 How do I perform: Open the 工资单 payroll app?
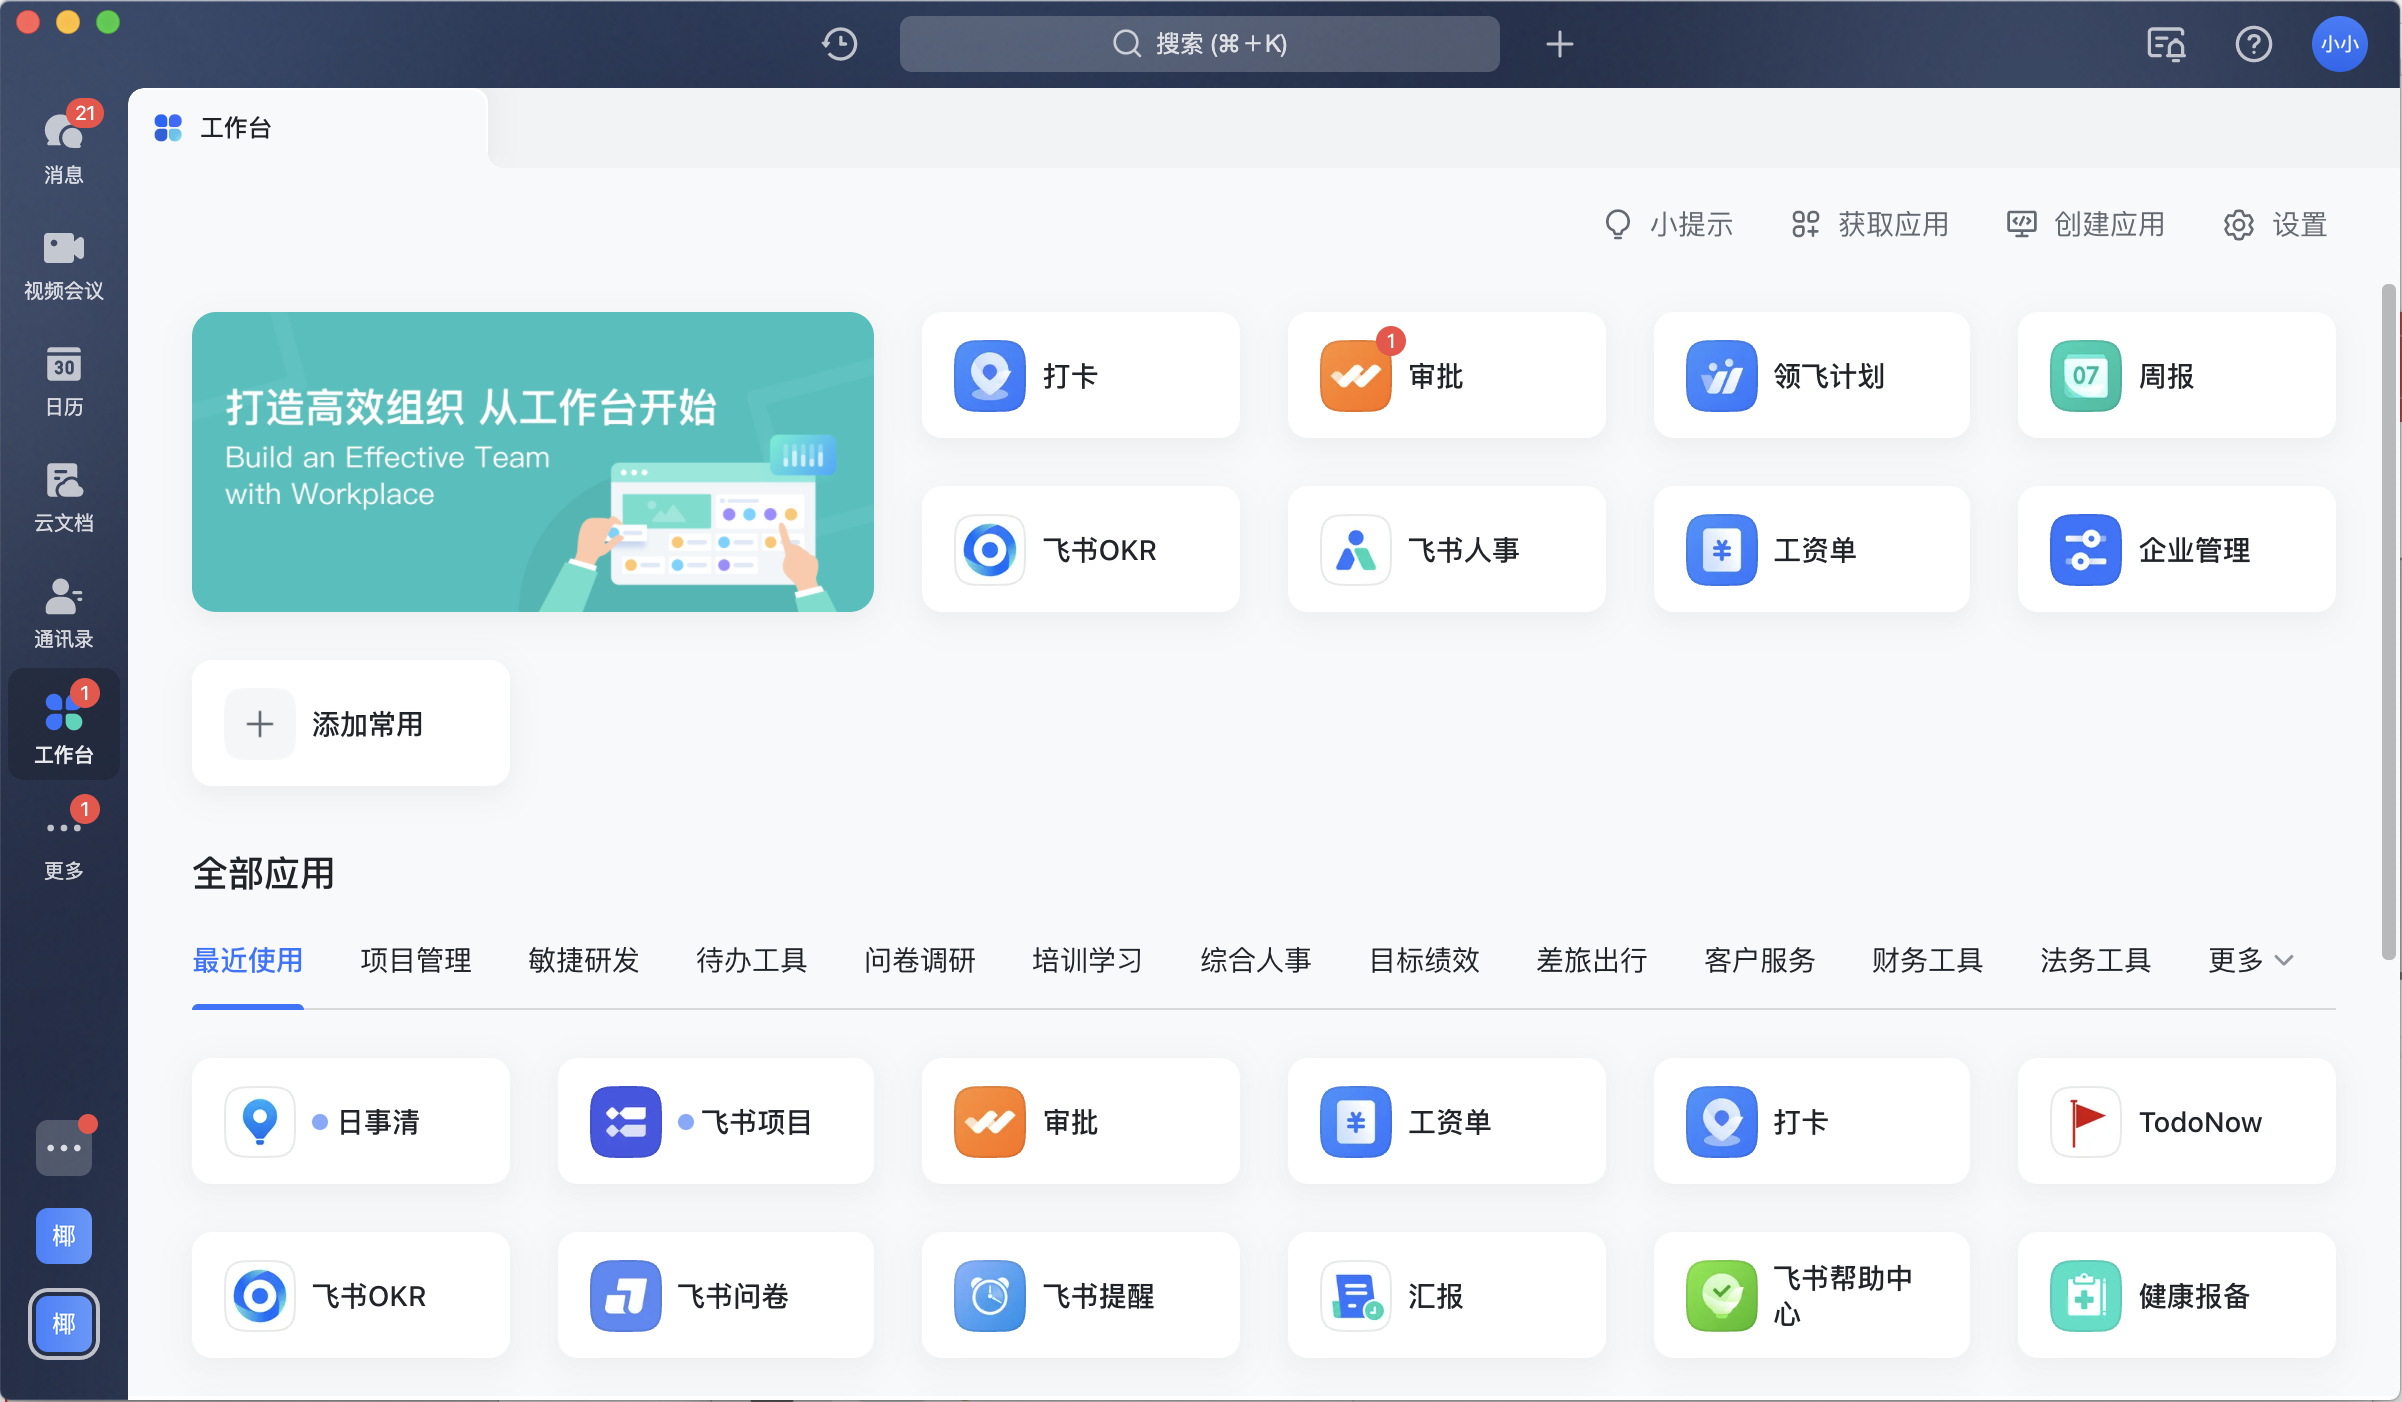pos(1810,549)
